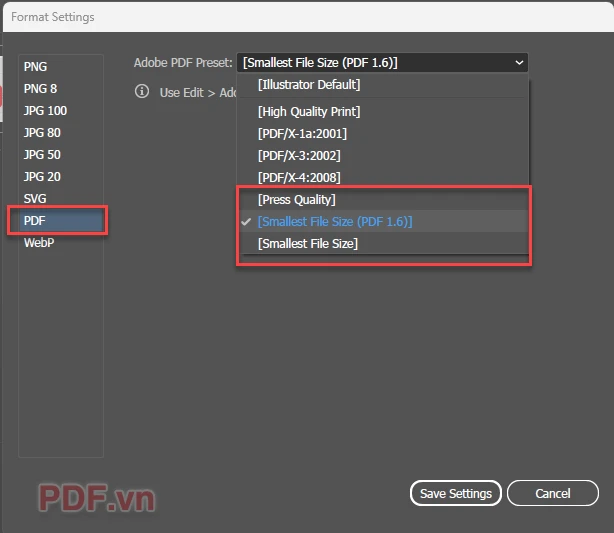
Task: Select the SVG format
Action: coord(61,198)
